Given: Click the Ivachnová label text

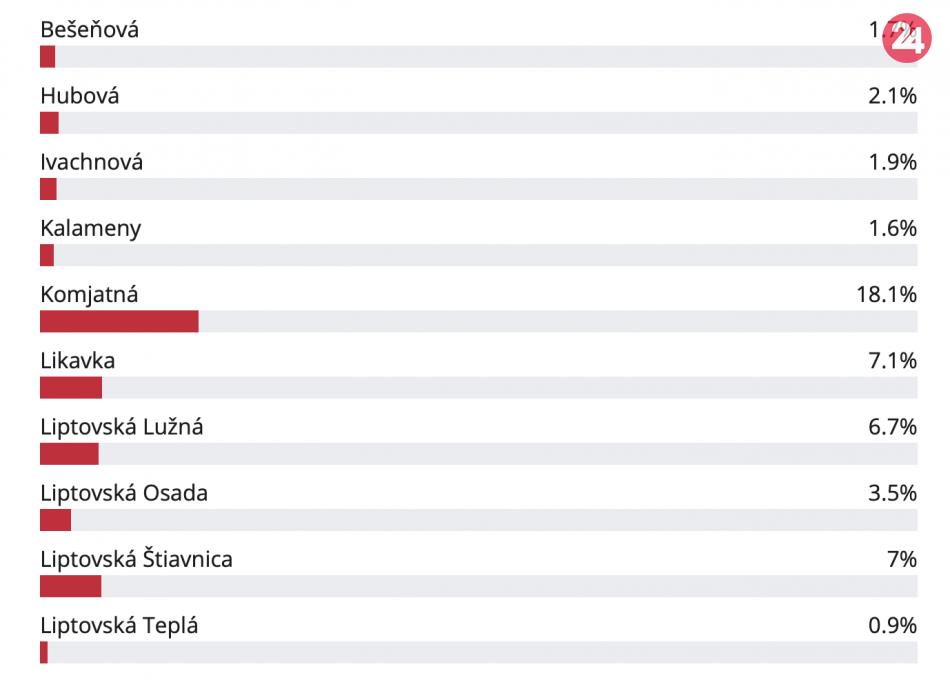Looking at the screenshot, I should click(x=91, y=162).
